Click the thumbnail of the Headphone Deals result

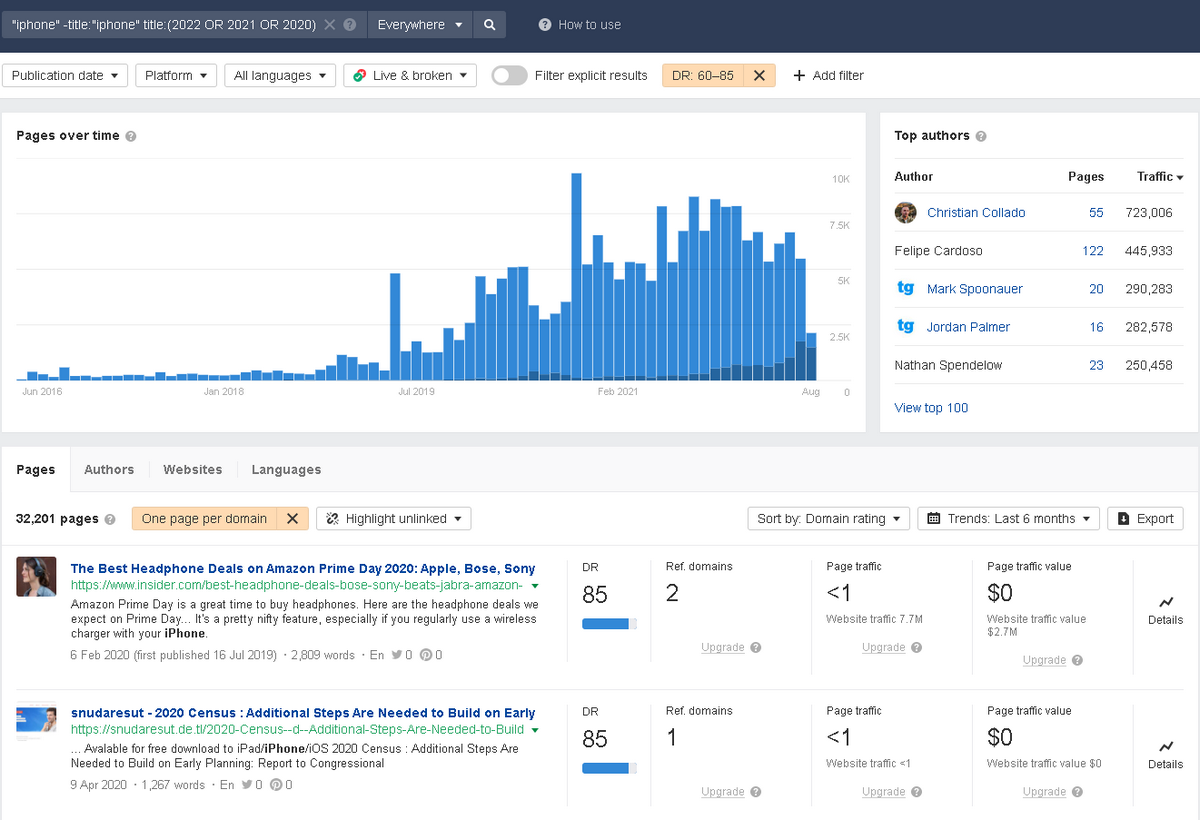point(36,577)
